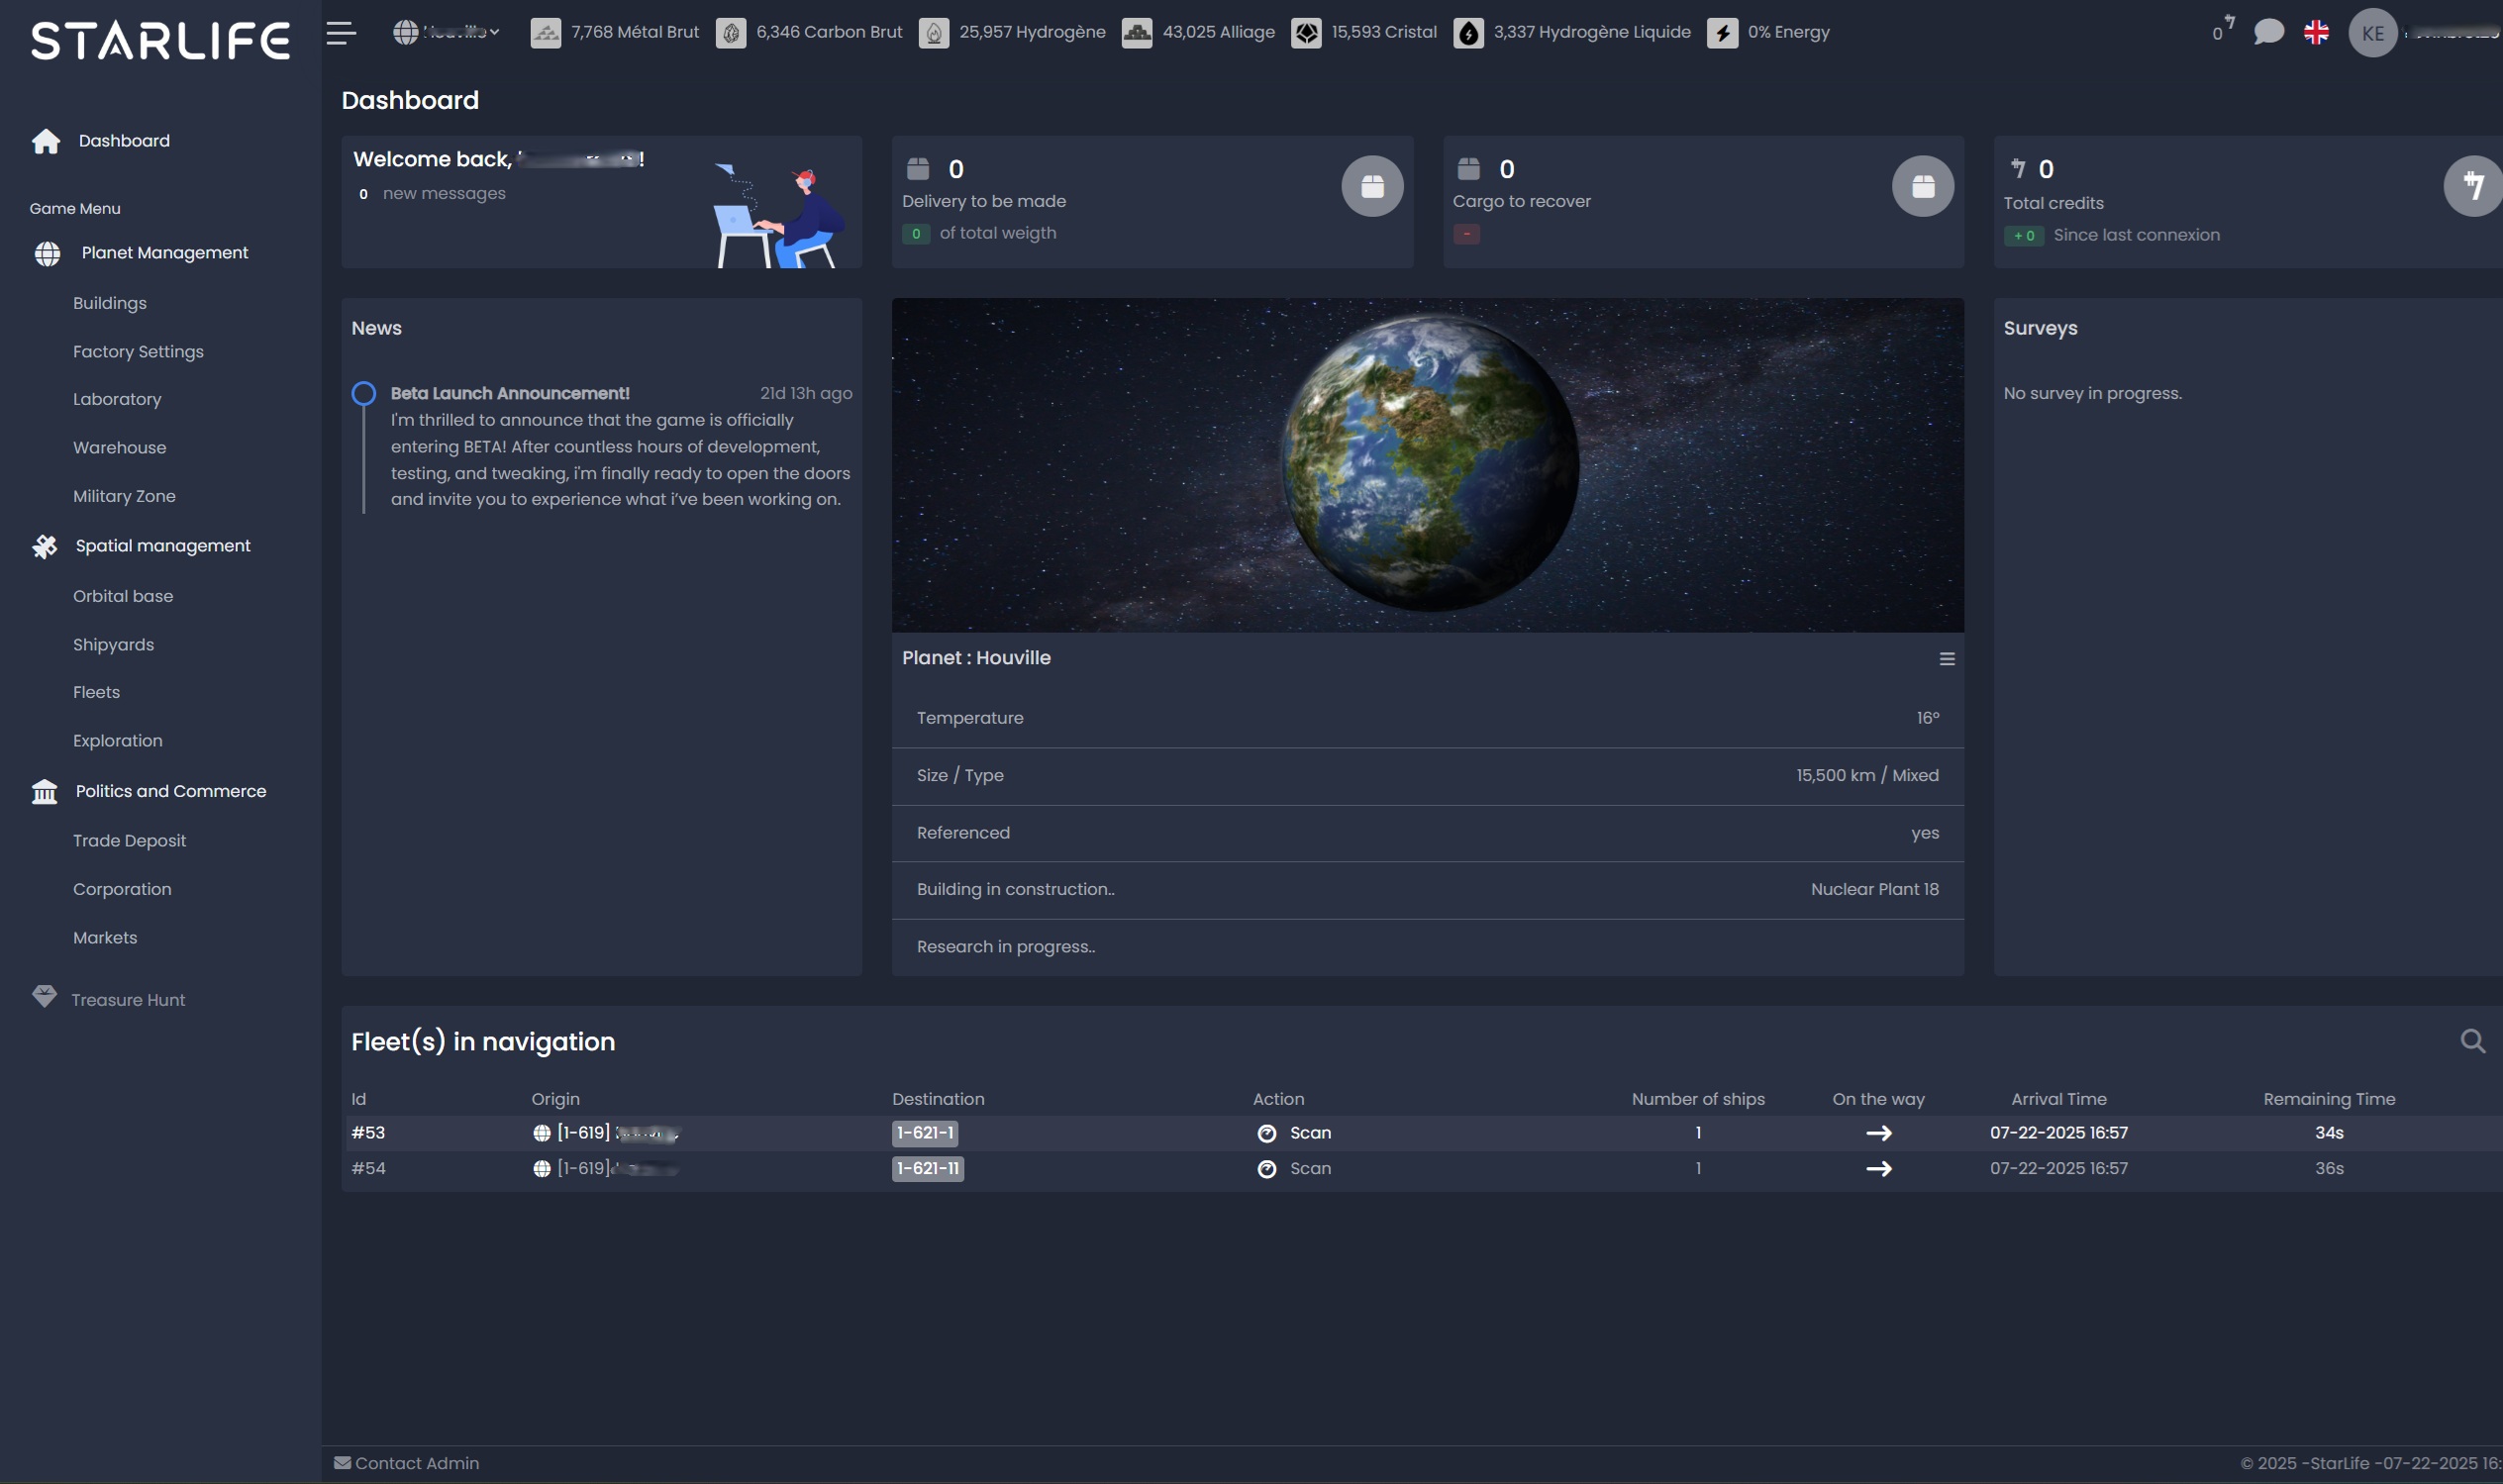Click the Research in progress row
Image resolution: width=2503 pixels, height=1484 pixels.
point(1428,947)
